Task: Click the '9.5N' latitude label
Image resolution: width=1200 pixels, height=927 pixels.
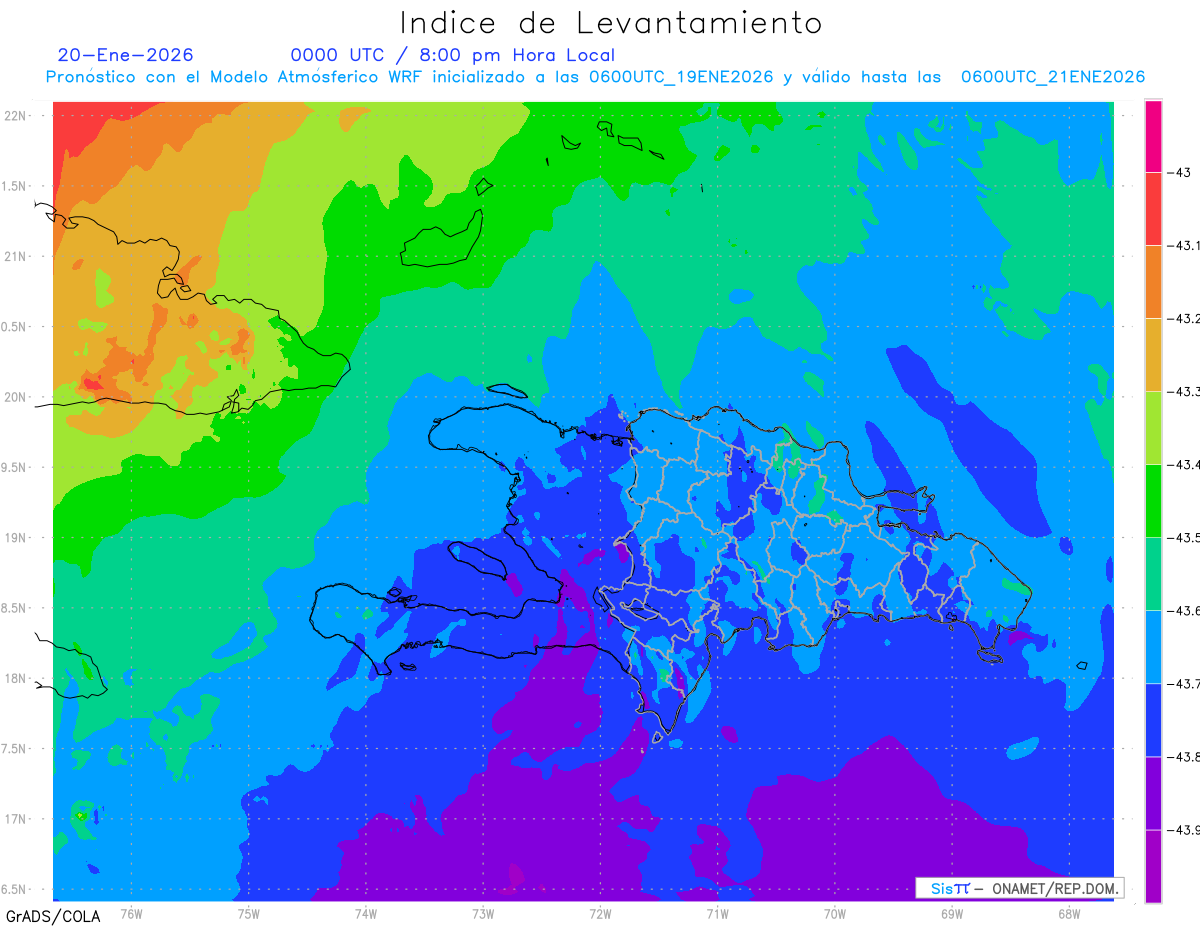Action: pyautogui.click(x=14, y=467)
